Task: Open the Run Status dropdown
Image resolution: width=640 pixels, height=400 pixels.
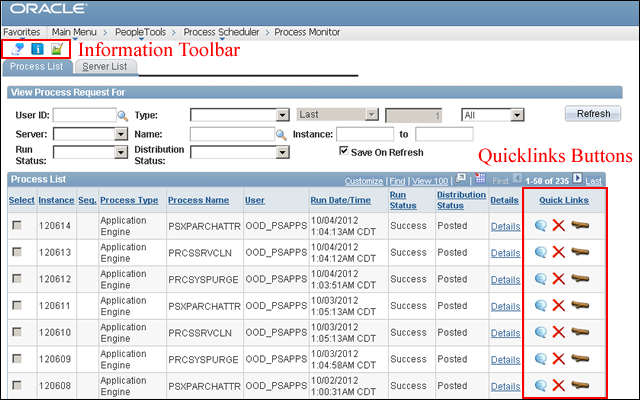Action: point(90,153)
